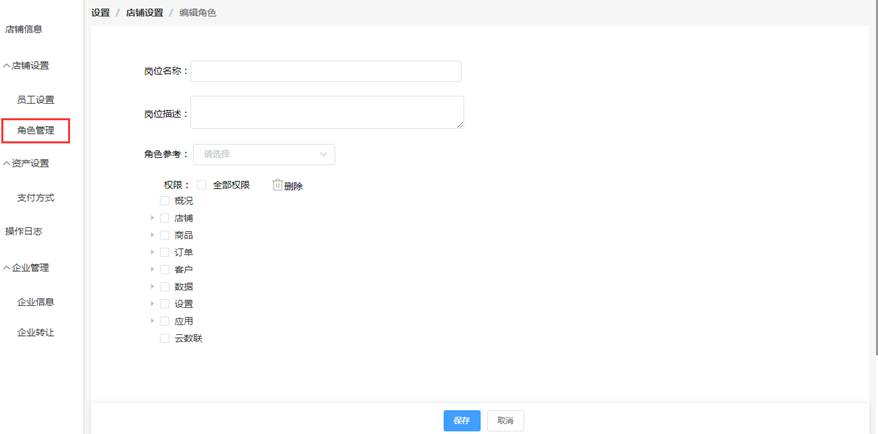Click the trash icon next to 删除
The image size is (878, 434).
tap(278, 185)
